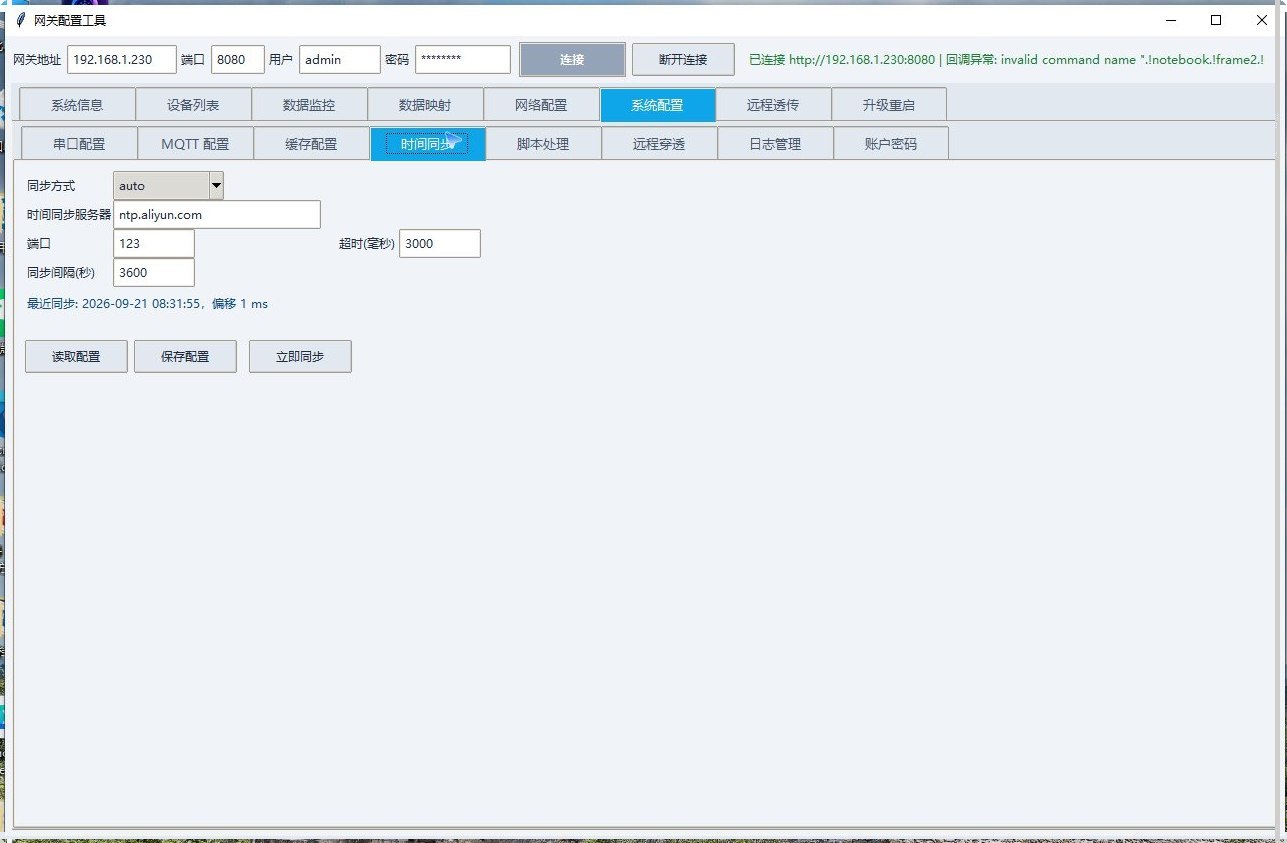Select the 数据监控 tab

click(x=309, y=105)
